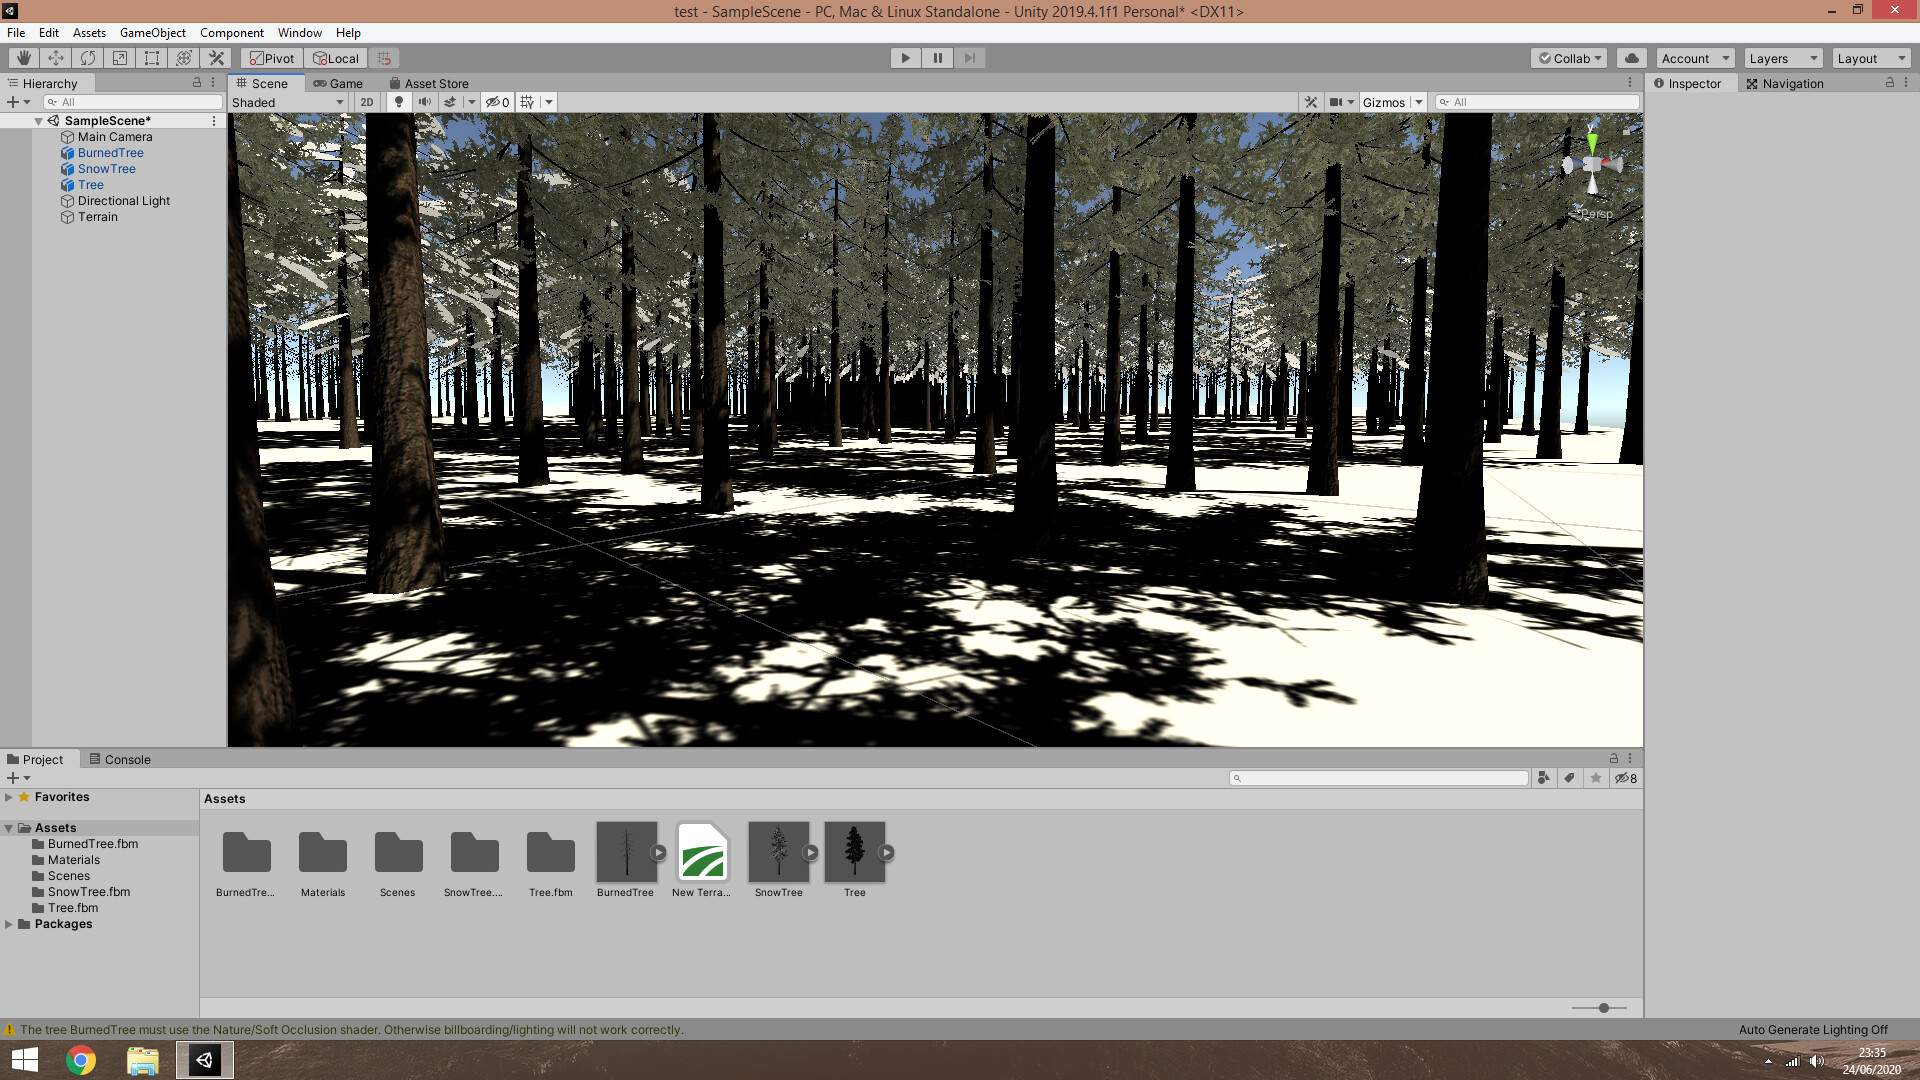Open the GameObject menu
1920x1080 pixels.
pyautogui.click(x=152, y=33)
